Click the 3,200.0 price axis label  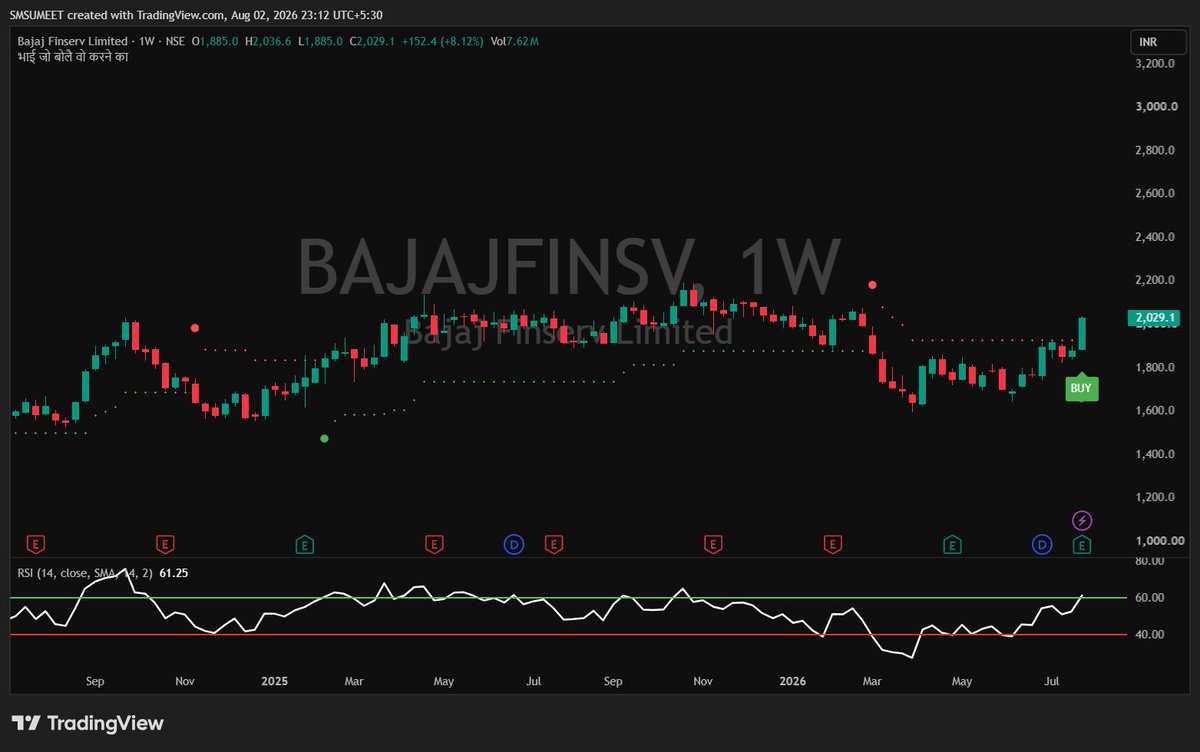click(1153, 63)
